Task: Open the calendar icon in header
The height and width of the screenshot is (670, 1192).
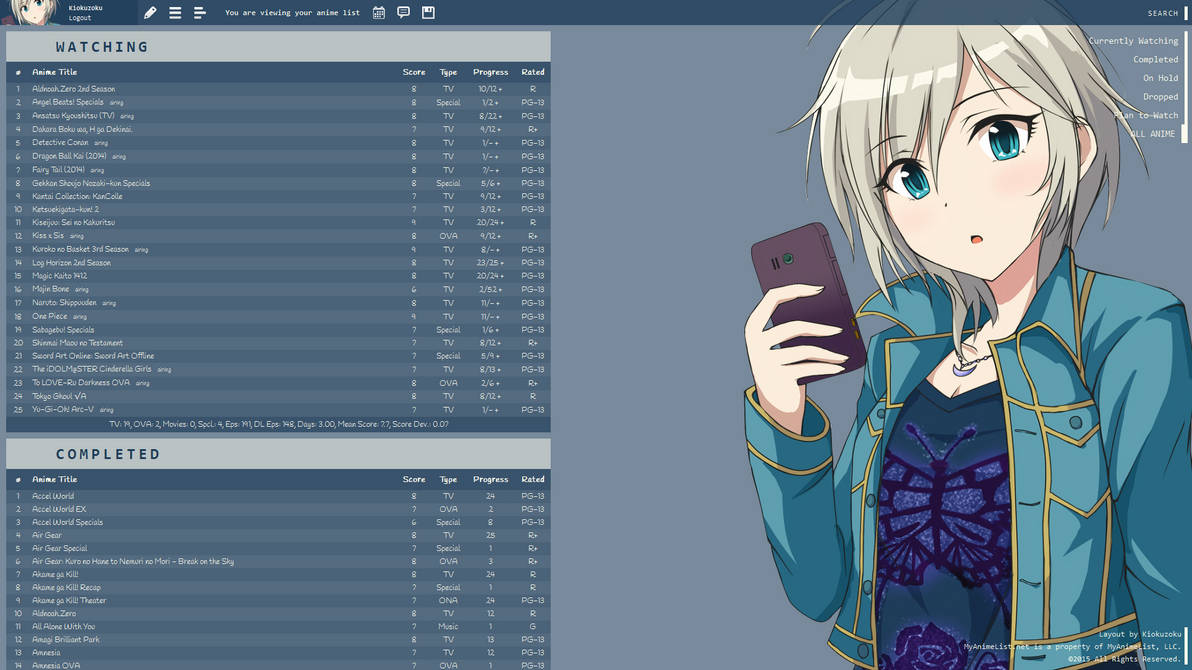Action: click(379, 13)
